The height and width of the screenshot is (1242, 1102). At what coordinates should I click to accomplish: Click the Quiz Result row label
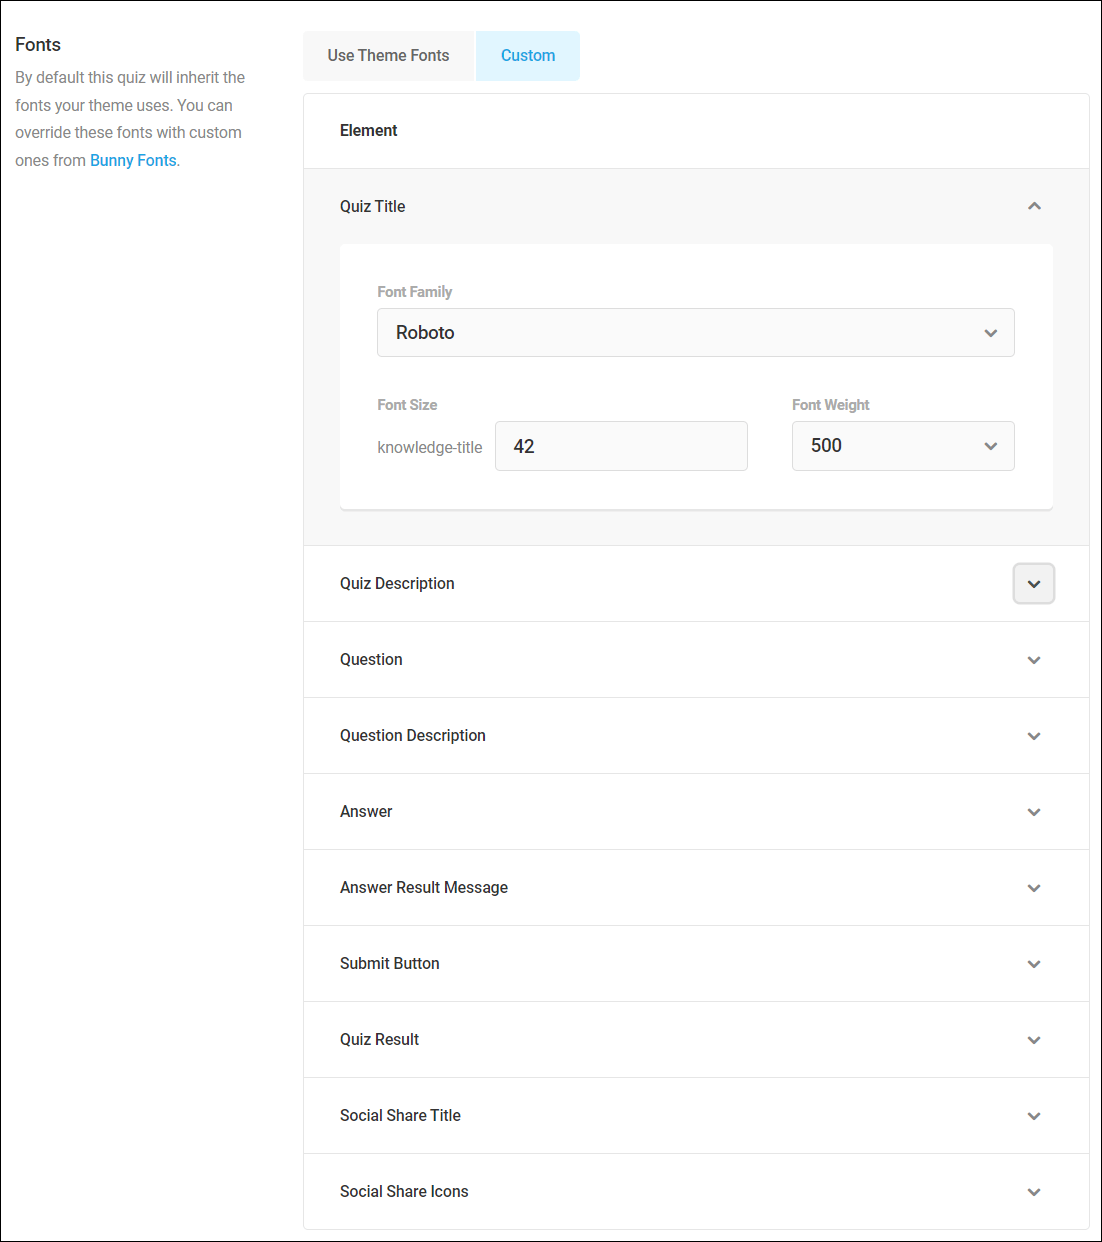point(379,1039)
